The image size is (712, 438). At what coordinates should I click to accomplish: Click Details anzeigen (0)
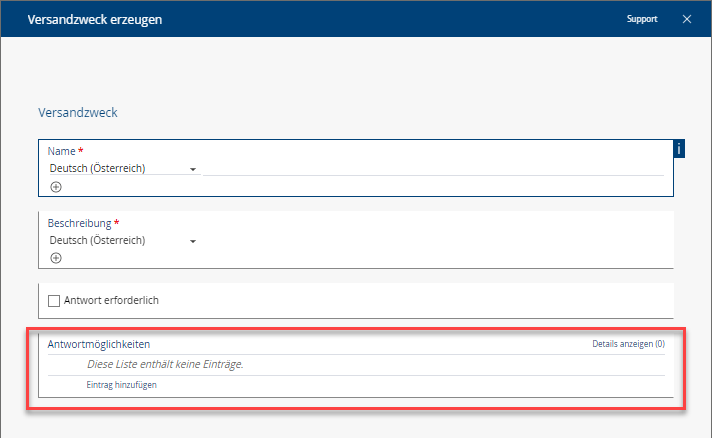tap(628, 344)
